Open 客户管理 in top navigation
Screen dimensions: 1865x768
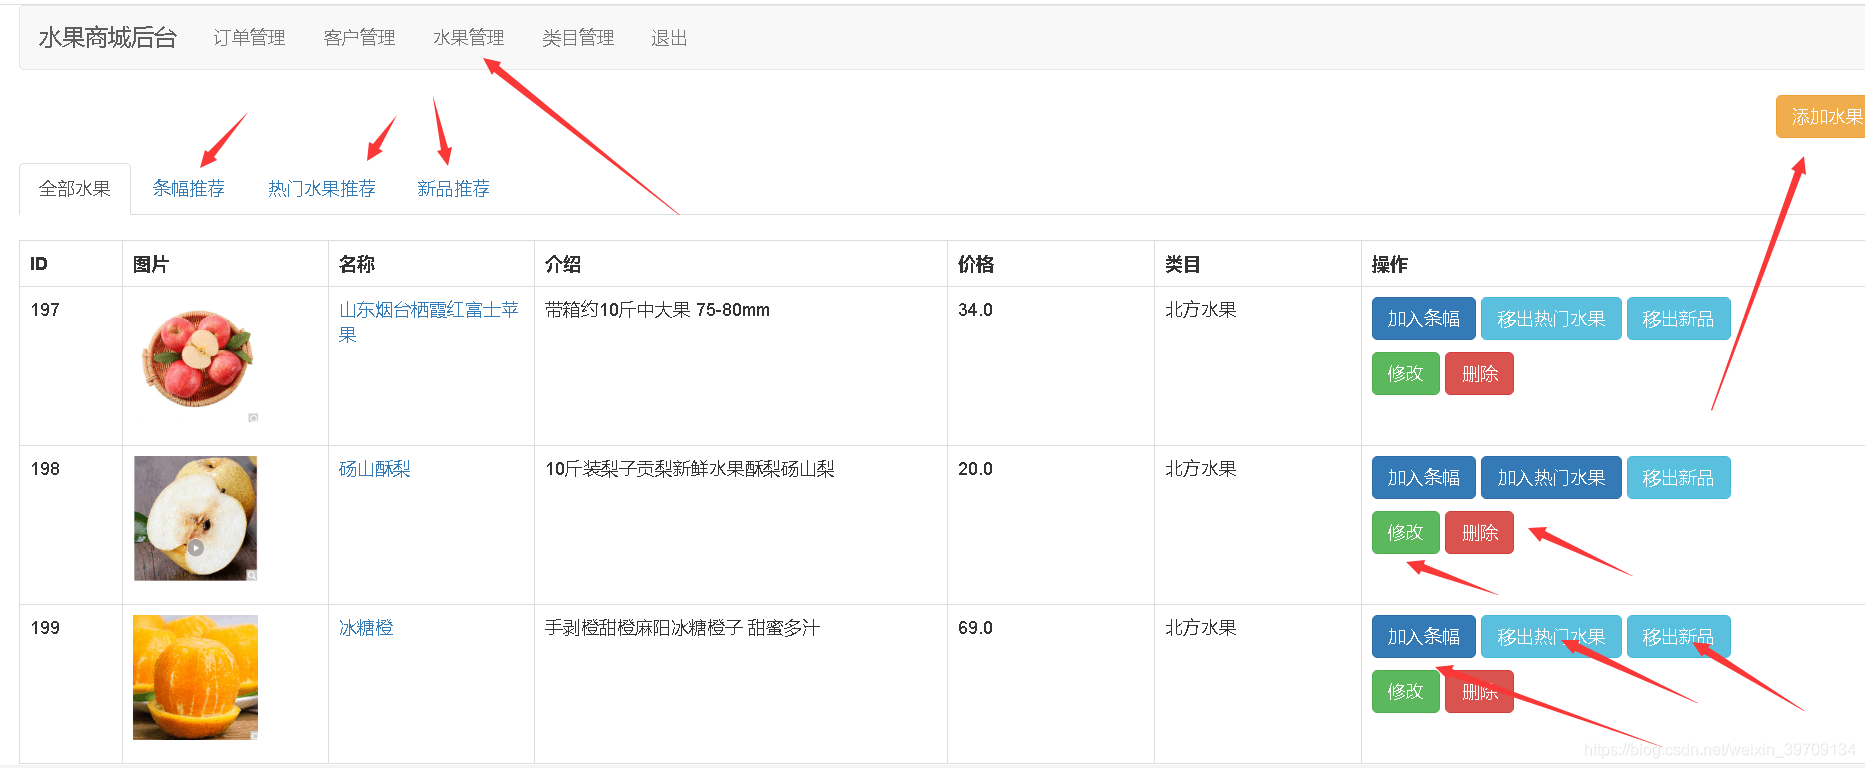coord(359,38)
